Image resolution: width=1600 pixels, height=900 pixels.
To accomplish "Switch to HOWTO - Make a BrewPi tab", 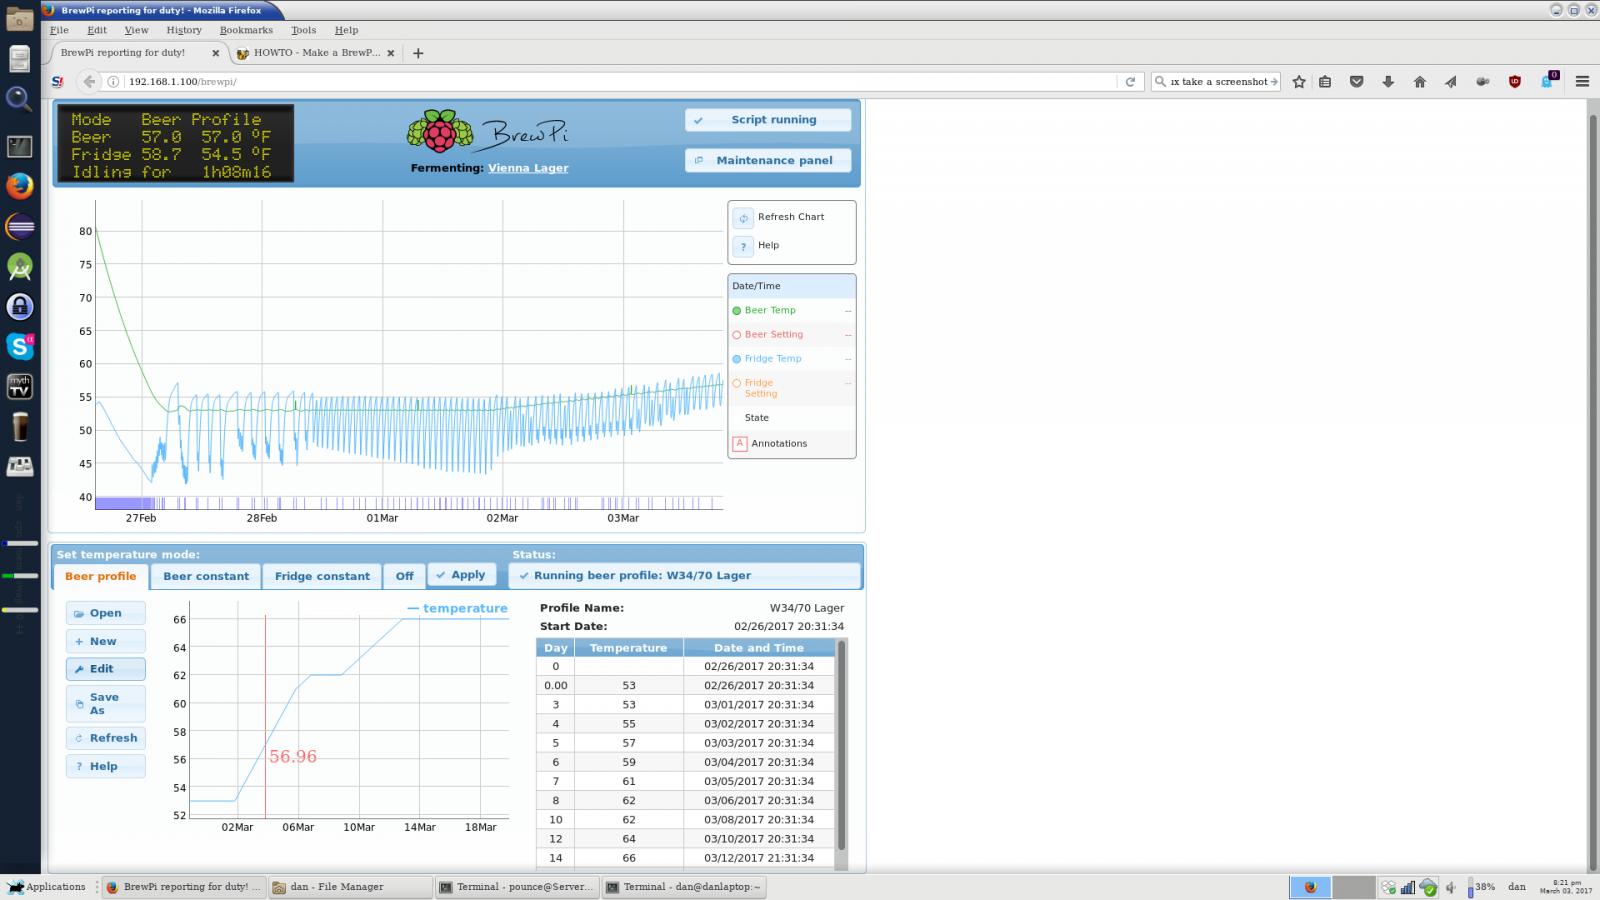I will tap(316, 53).
